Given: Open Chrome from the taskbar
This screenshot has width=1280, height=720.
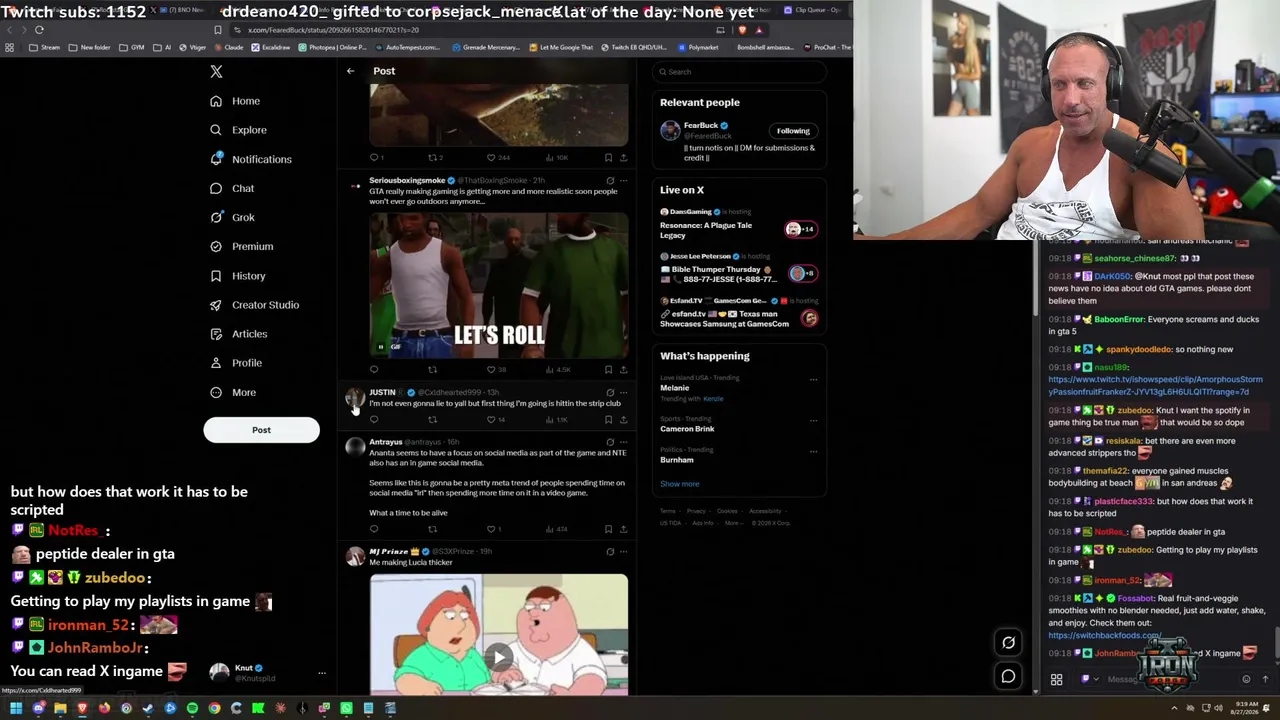Looking at the screenshot, I should (214, 708).
